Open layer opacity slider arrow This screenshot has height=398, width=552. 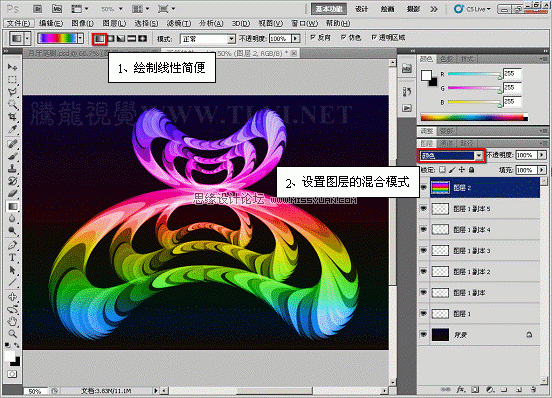point(542,155)
